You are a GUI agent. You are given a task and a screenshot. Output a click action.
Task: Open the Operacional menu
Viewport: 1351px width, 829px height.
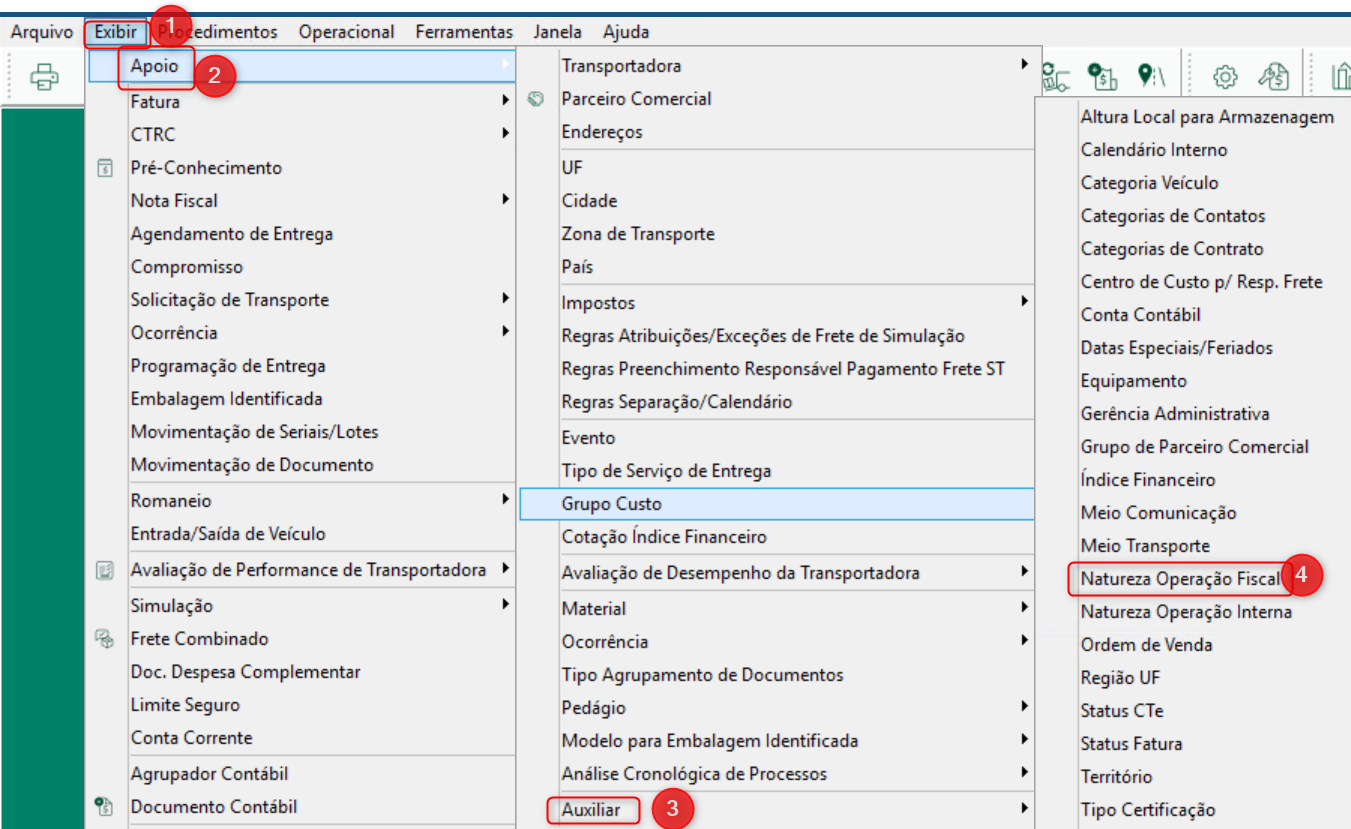346,32
